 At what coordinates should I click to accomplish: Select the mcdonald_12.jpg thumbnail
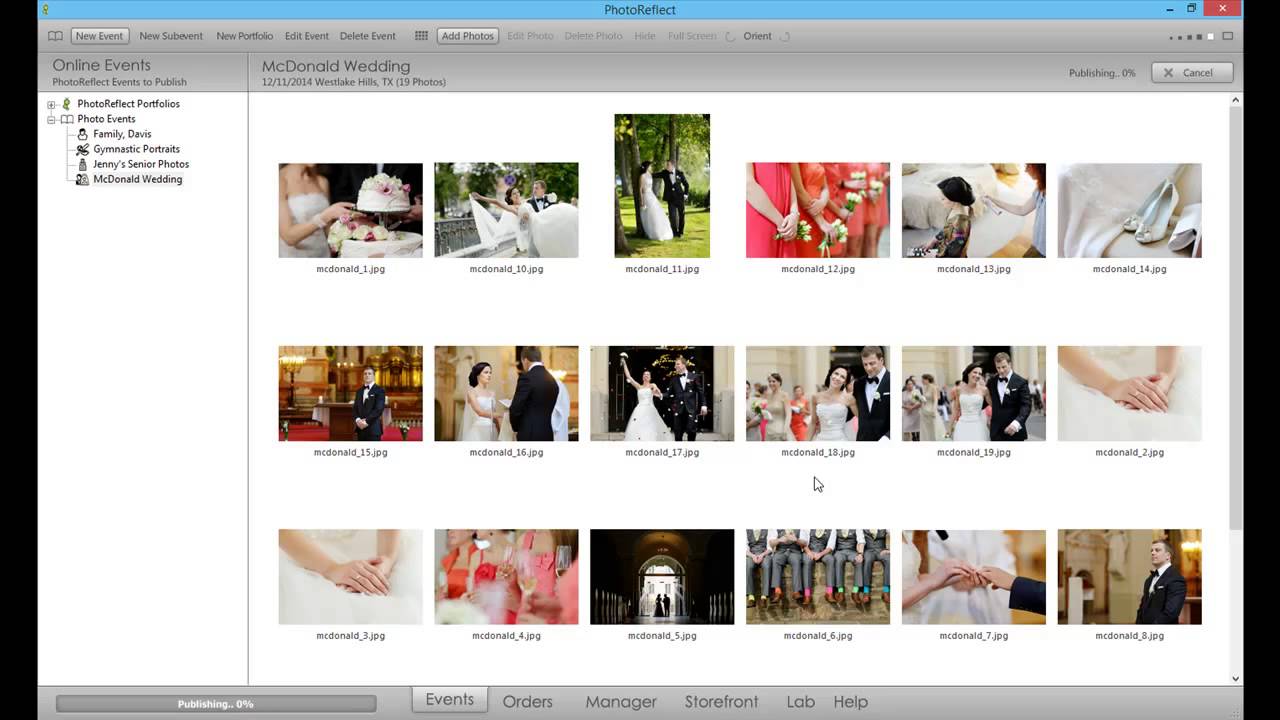[818, 211]
